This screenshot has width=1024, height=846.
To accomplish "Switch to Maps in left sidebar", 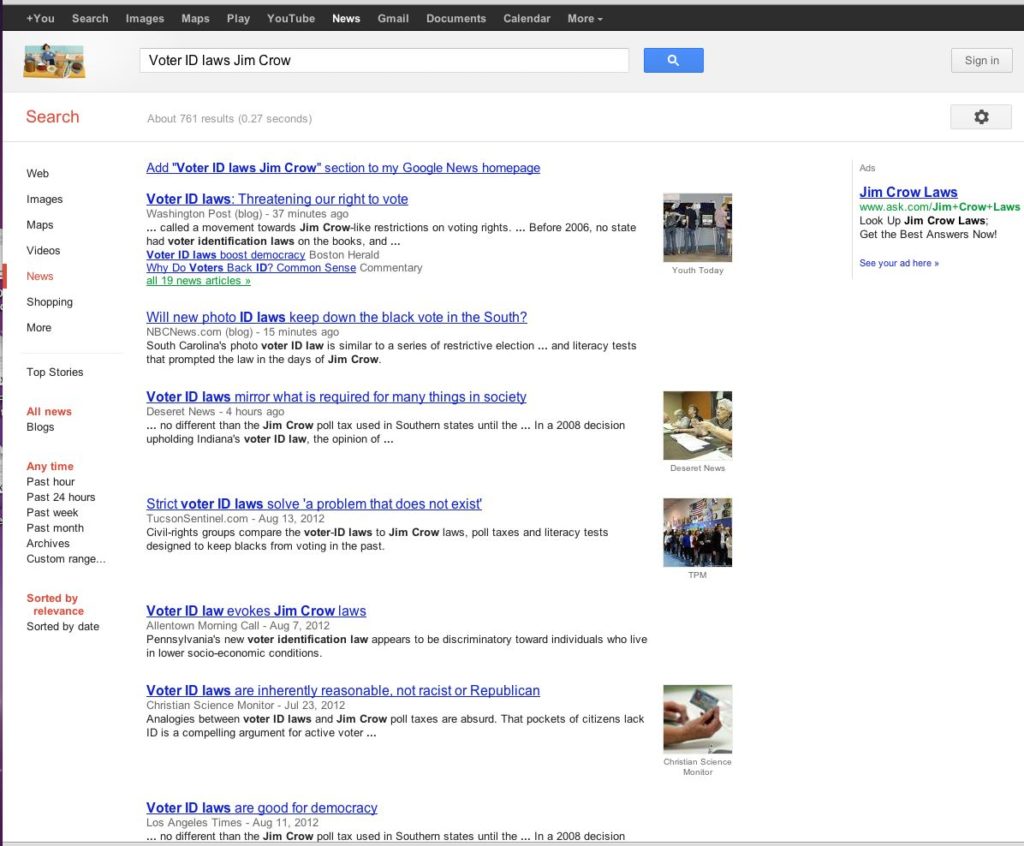I will [40, 225].
